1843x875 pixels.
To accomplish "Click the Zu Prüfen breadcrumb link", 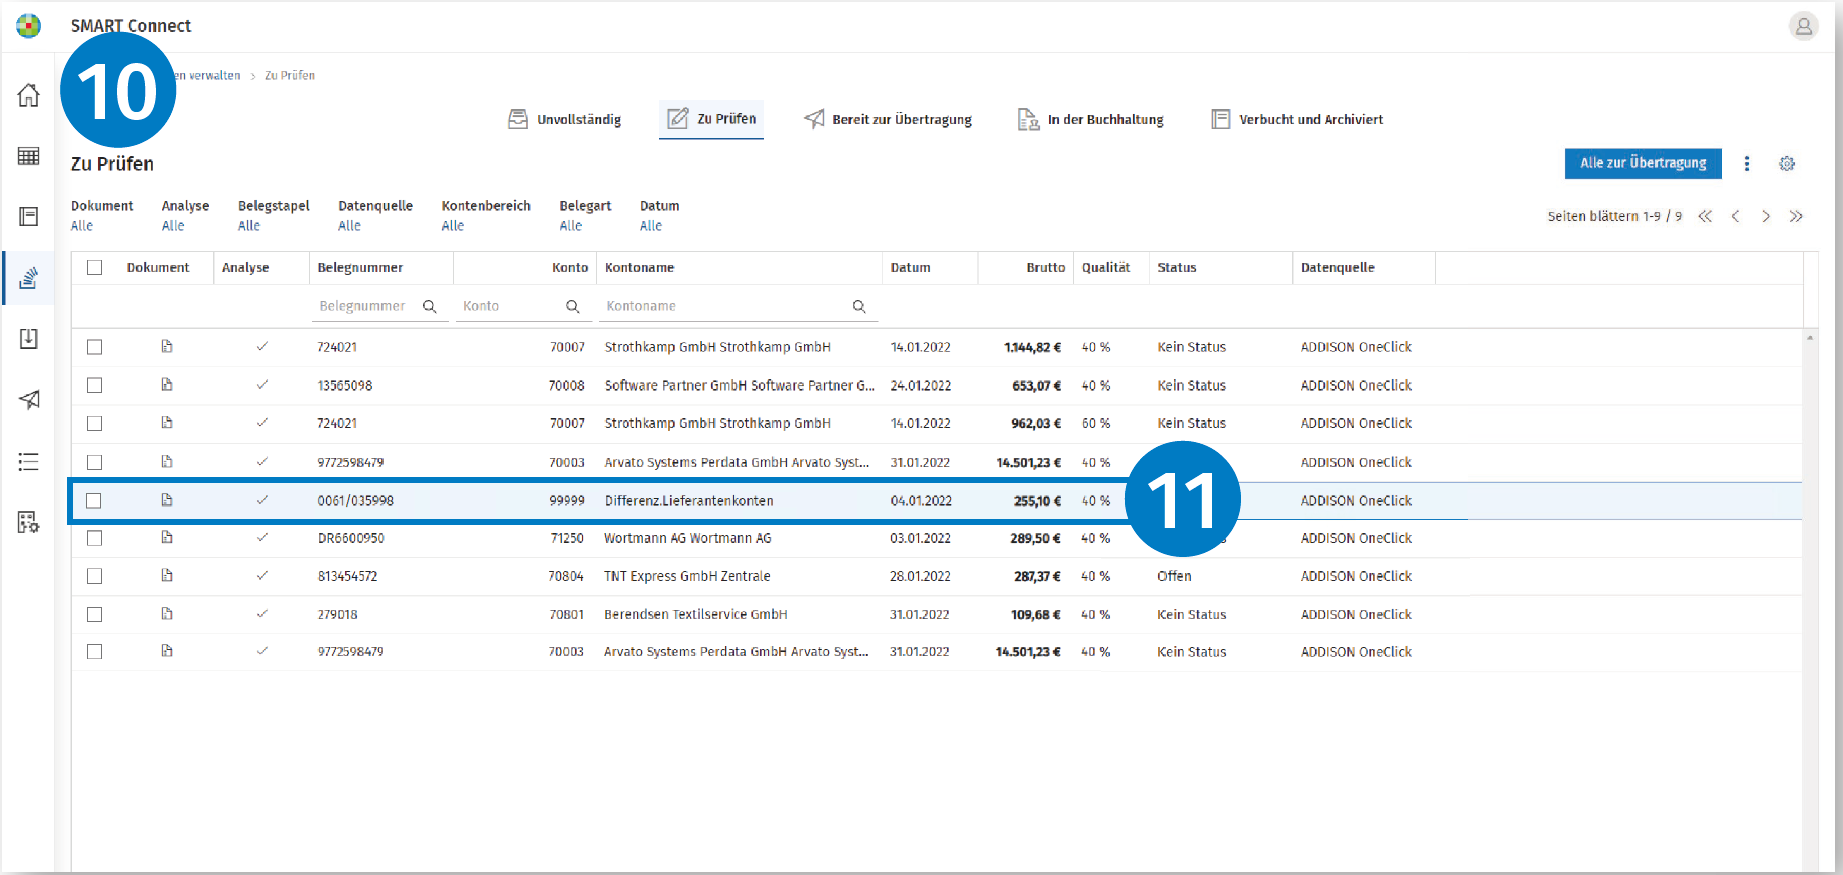I will pyautogui.click(x=290, y=76).
